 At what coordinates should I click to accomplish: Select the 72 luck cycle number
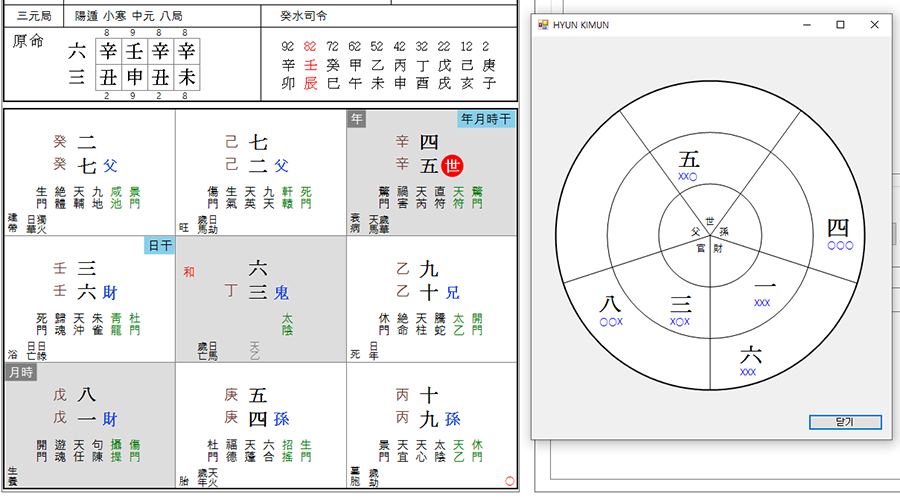click(x=332, y=47)
